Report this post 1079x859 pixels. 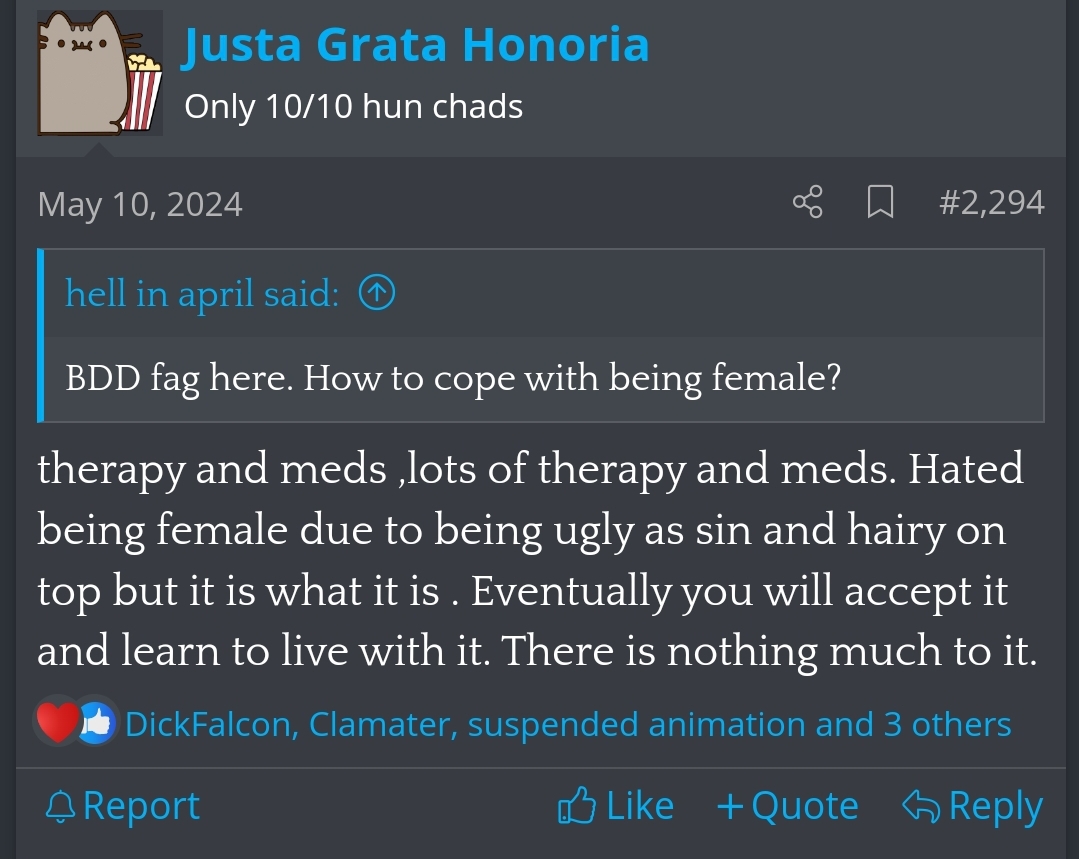(x=124, y=806)
